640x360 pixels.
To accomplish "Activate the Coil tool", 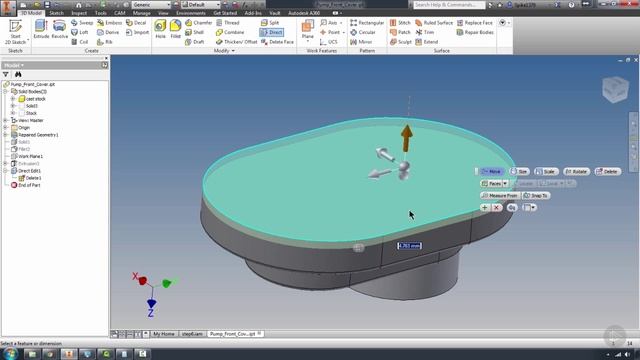I will 80,42.
